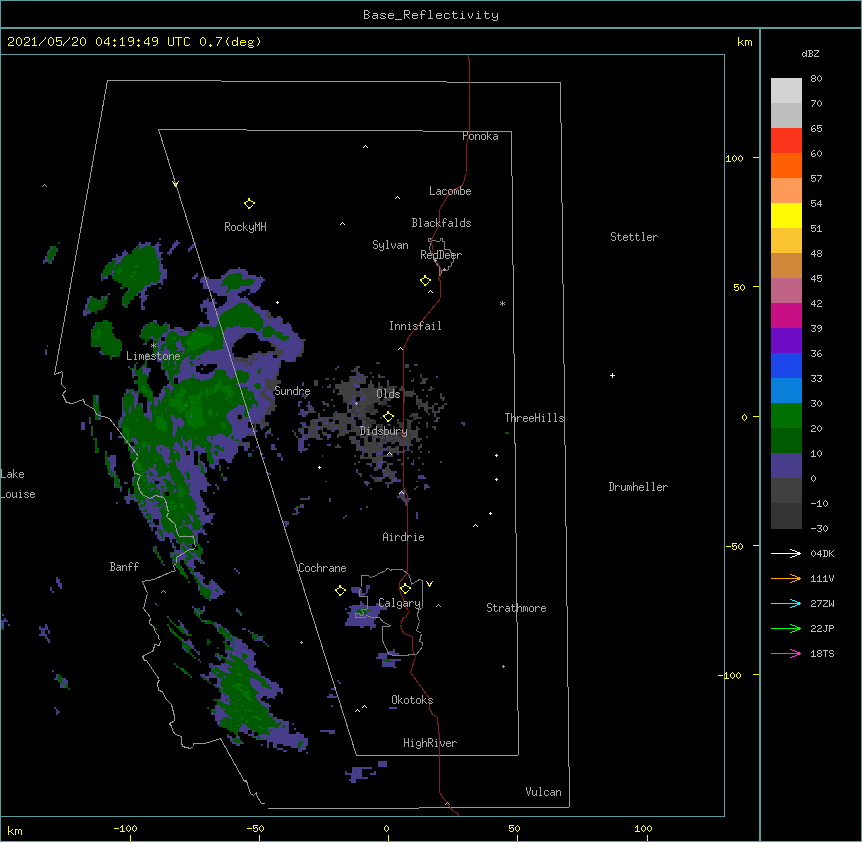Select the light gray 70-80 dBZ swatch

point(786,91)
